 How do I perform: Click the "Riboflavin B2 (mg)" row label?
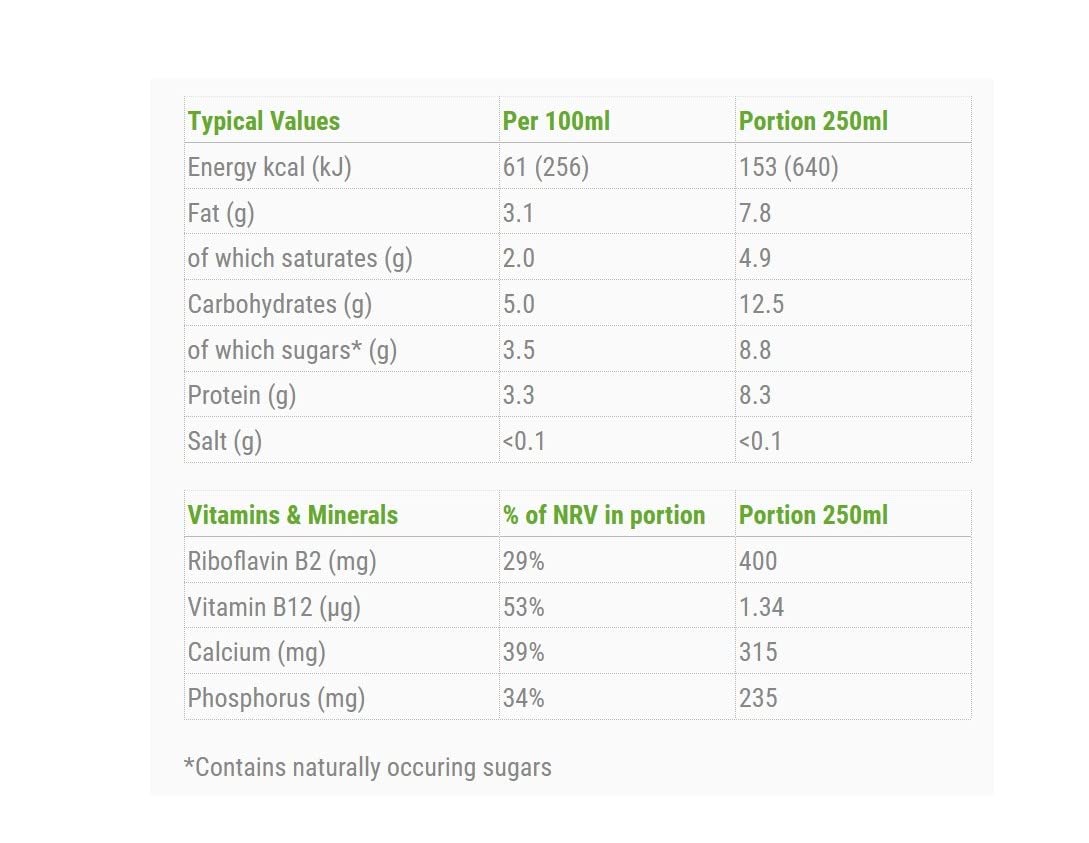click(x=282, y=561)
